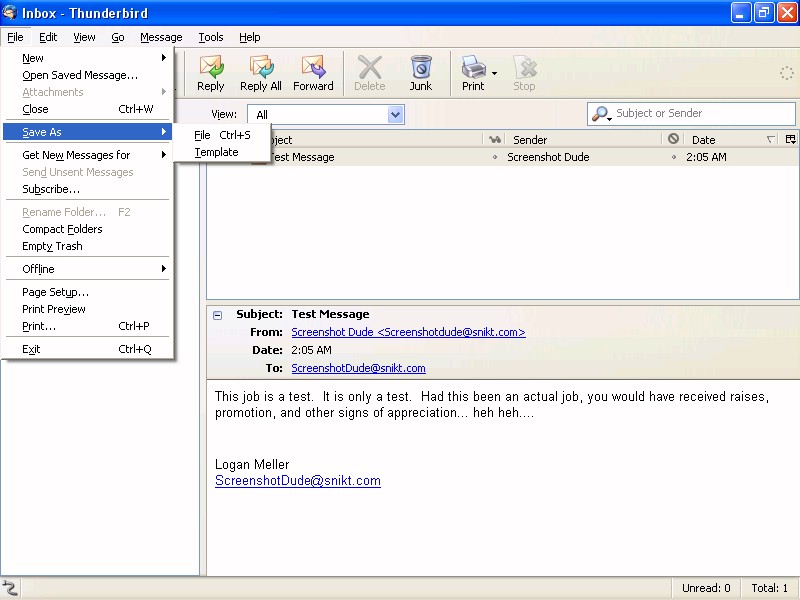Screen dimensions: 800x600
Task: Click the online/offline status bar icon
Action: pyautogui.click(x=10, y=588)
